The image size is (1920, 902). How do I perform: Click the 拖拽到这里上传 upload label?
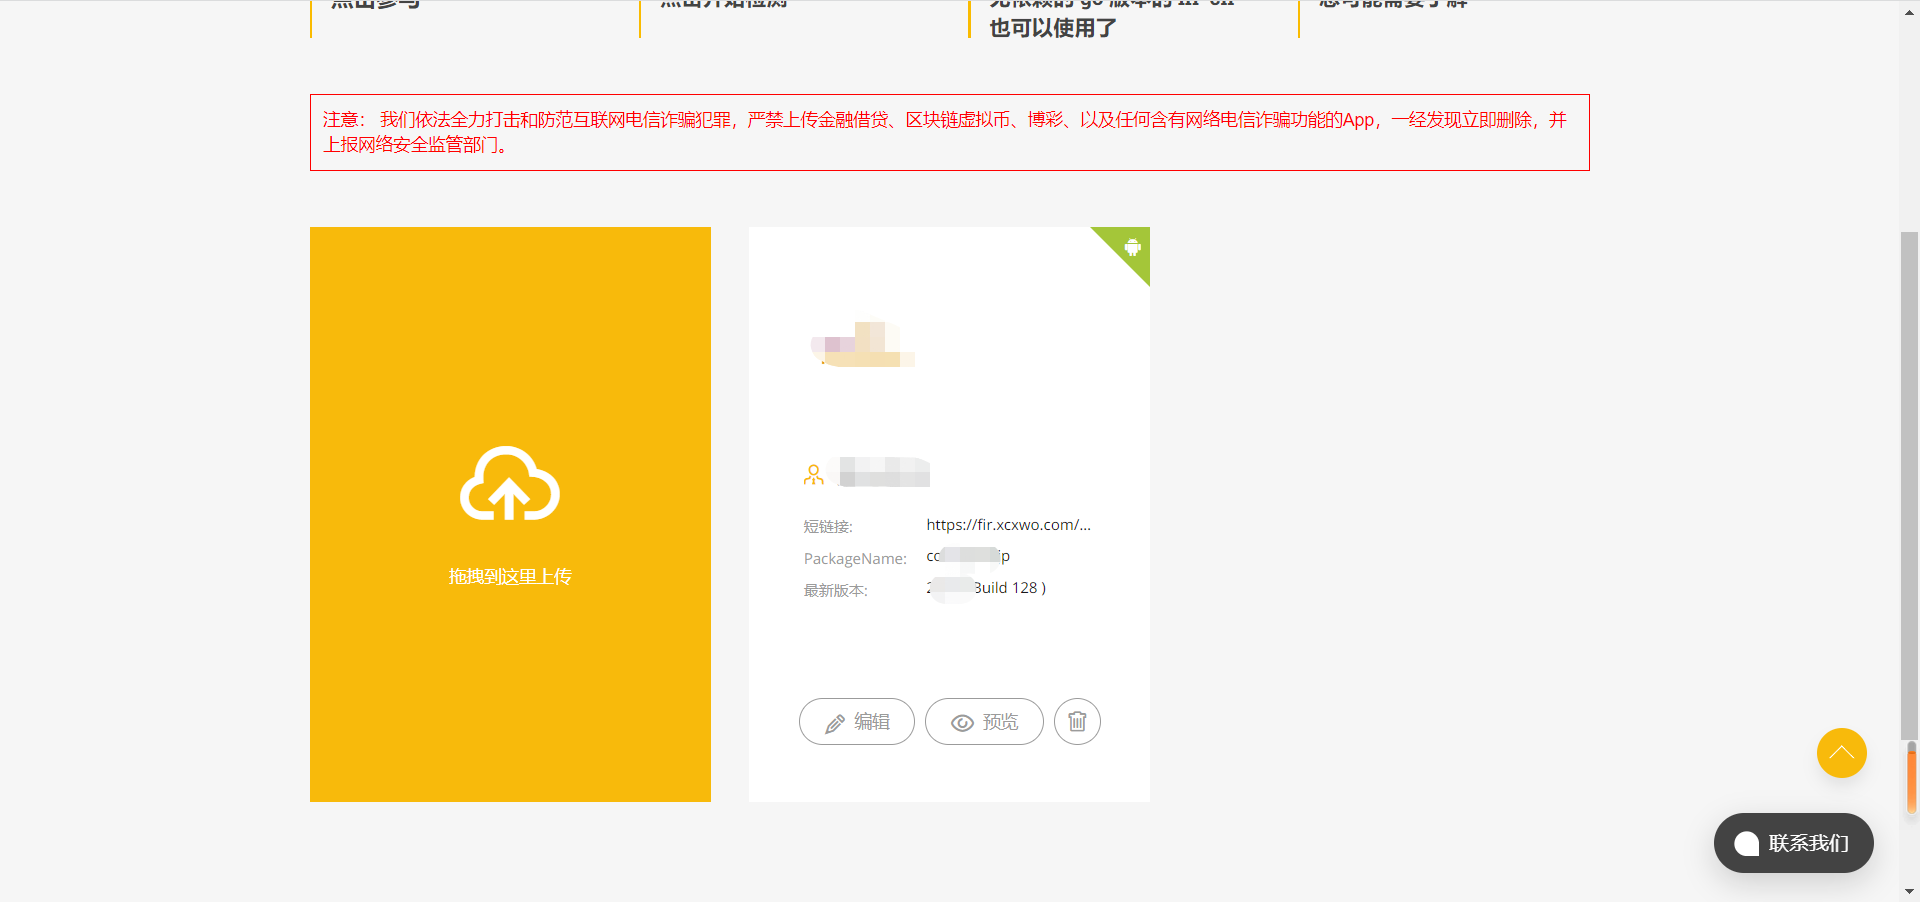tap(510, 577)
